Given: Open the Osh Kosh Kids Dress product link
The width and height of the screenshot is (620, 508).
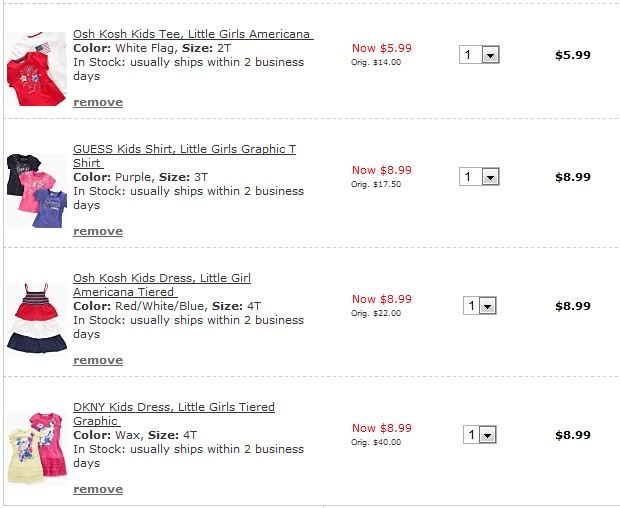Looking at the screenshot, I should pyautogui.click(x=162, y=278).
